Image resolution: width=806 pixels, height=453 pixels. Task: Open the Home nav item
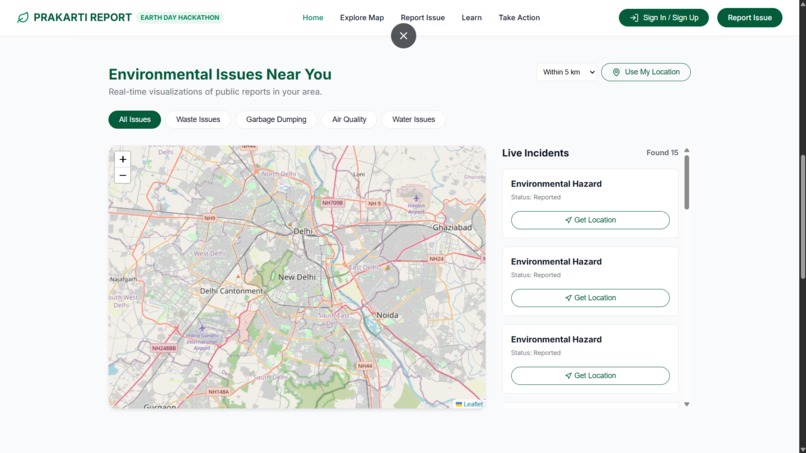(x=313, y=17)
